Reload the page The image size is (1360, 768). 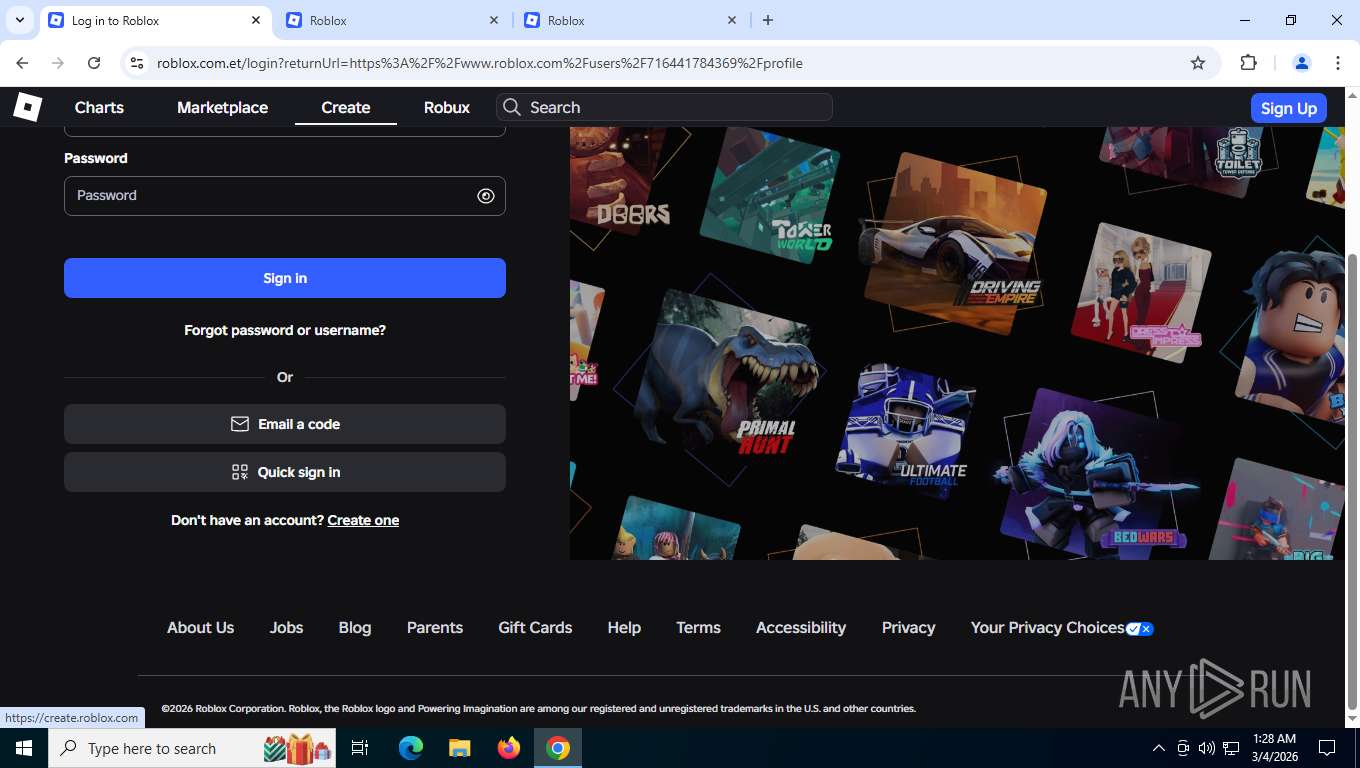point(94,63)
